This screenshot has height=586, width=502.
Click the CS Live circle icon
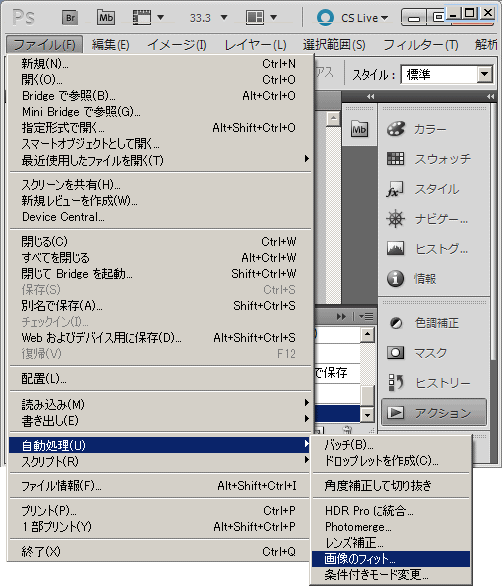(x=325, y=18)
